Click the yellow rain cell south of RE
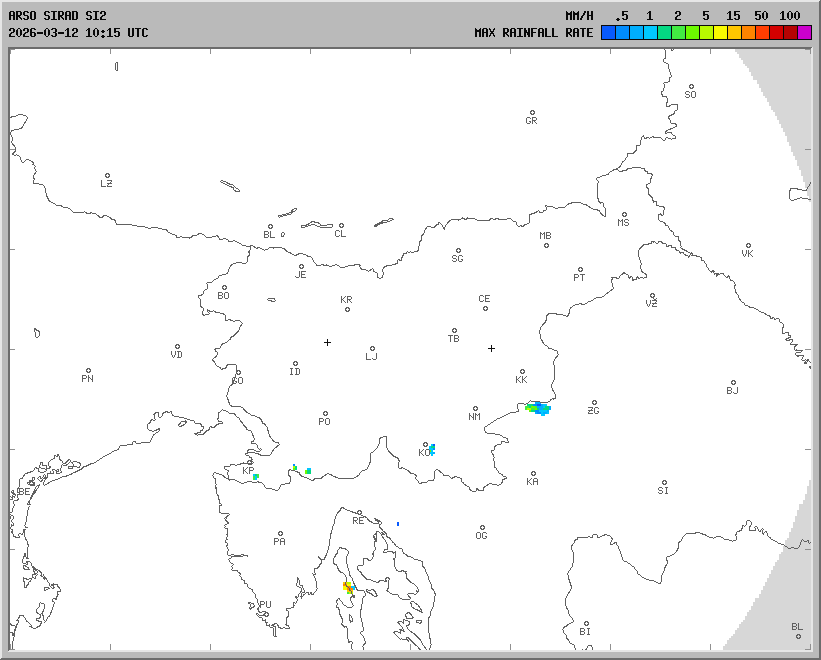 348,586
